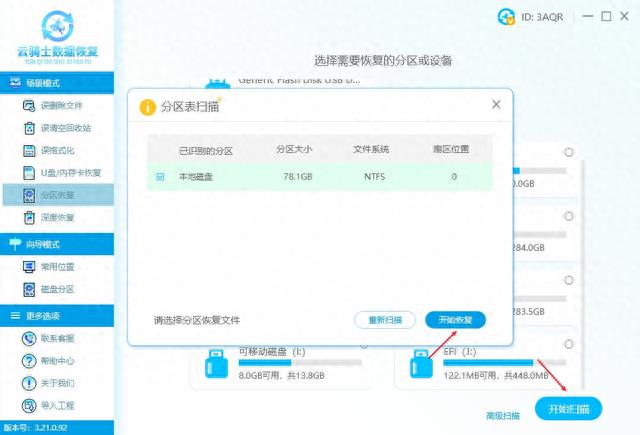Open 磁盘分区 icon
This screenshot has width=640, height=435.
pos(29,289)
